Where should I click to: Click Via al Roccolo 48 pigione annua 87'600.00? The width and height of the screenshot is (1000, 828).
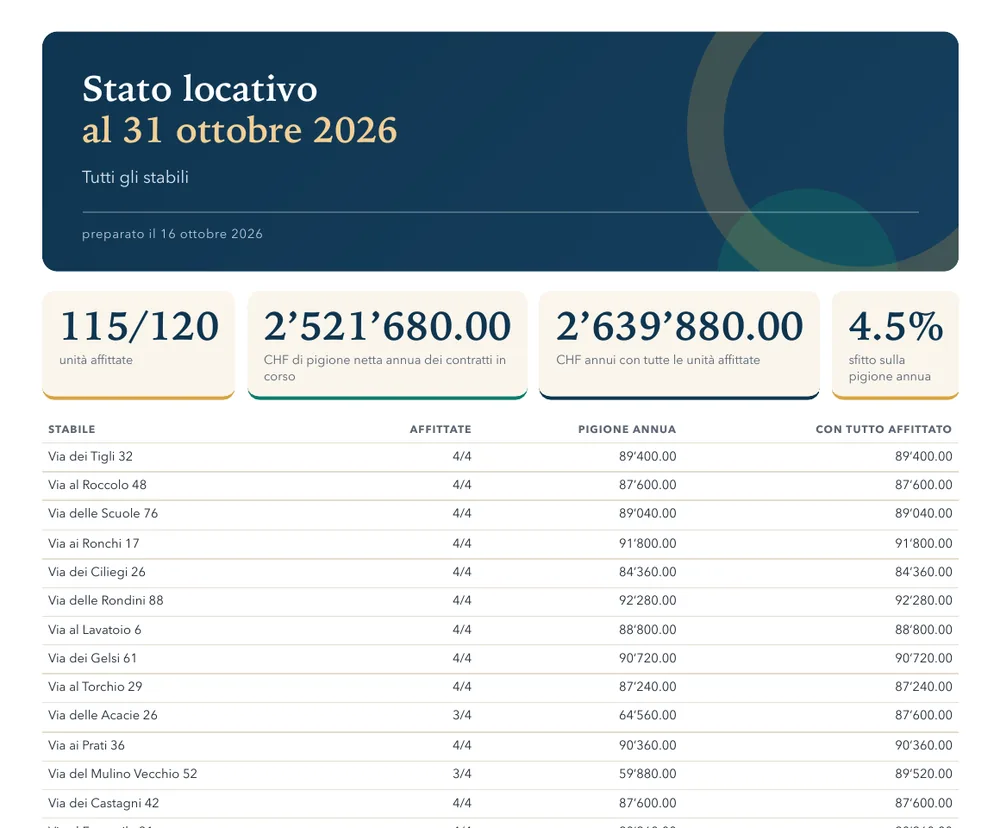tap(647, 485)
